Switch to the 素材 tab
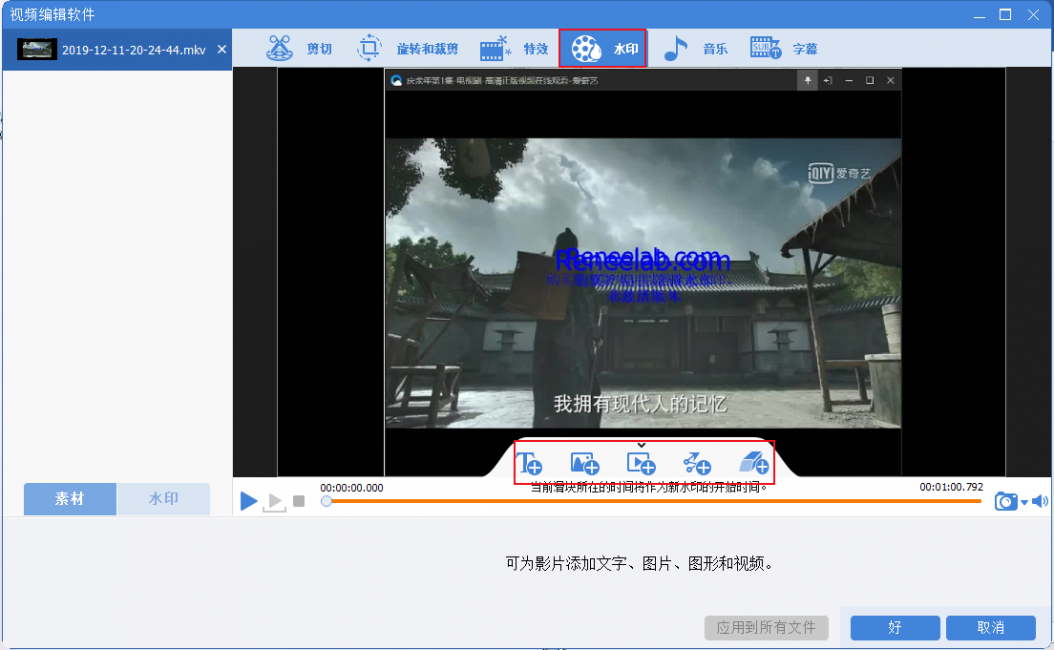The height and width of the screenshot is (650, 1054). tap(70, 499)
